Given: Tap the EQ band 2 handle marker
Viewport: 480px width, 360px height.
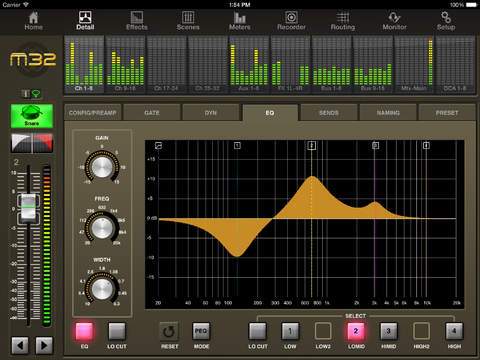Looking at the screenshot, I should pyautogui.click(x=312, y=145).
